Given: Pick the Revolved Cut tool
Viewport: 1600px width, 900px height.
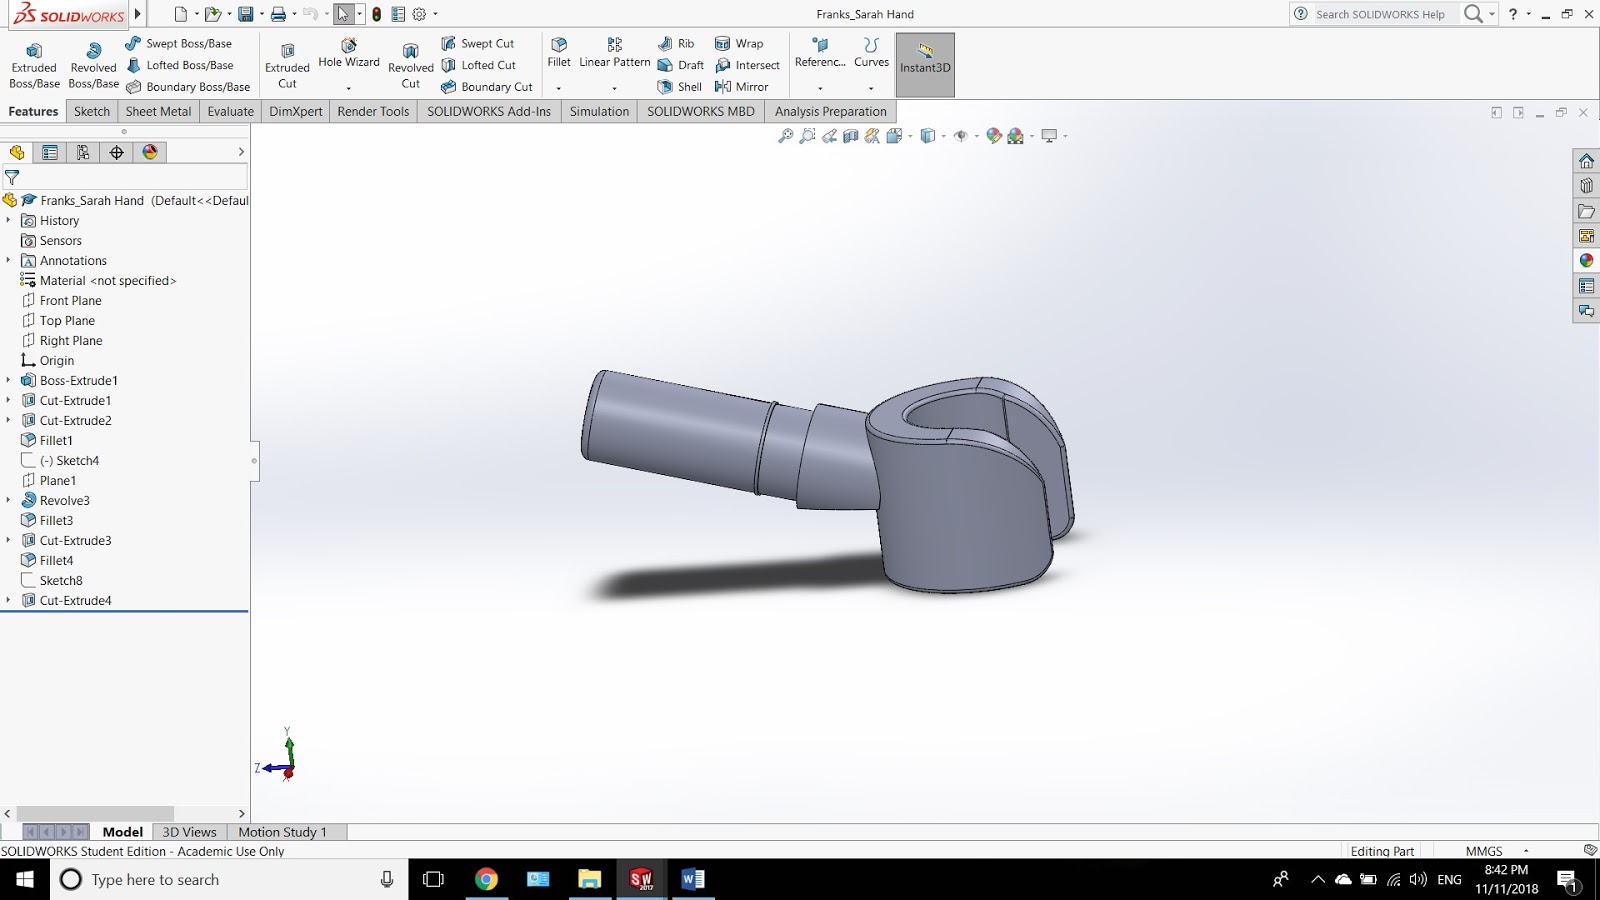Looking at the screenshot, I should 411,66.
